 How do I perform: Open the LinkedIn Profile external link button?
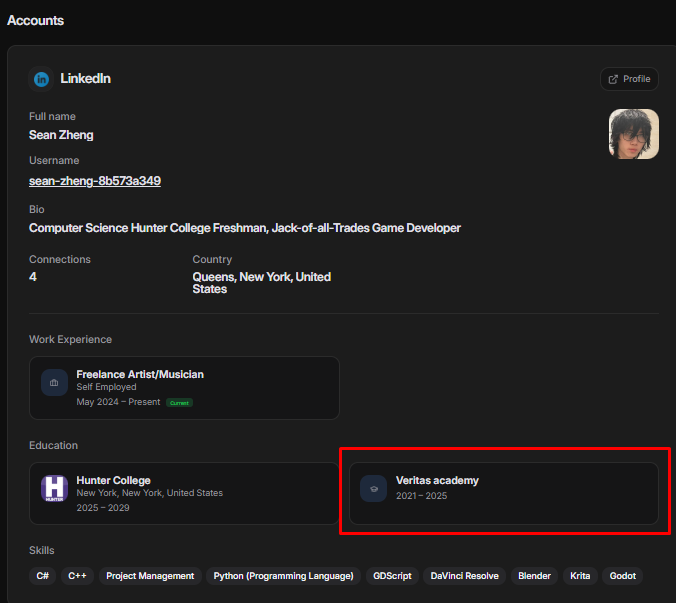pos(629,79)
